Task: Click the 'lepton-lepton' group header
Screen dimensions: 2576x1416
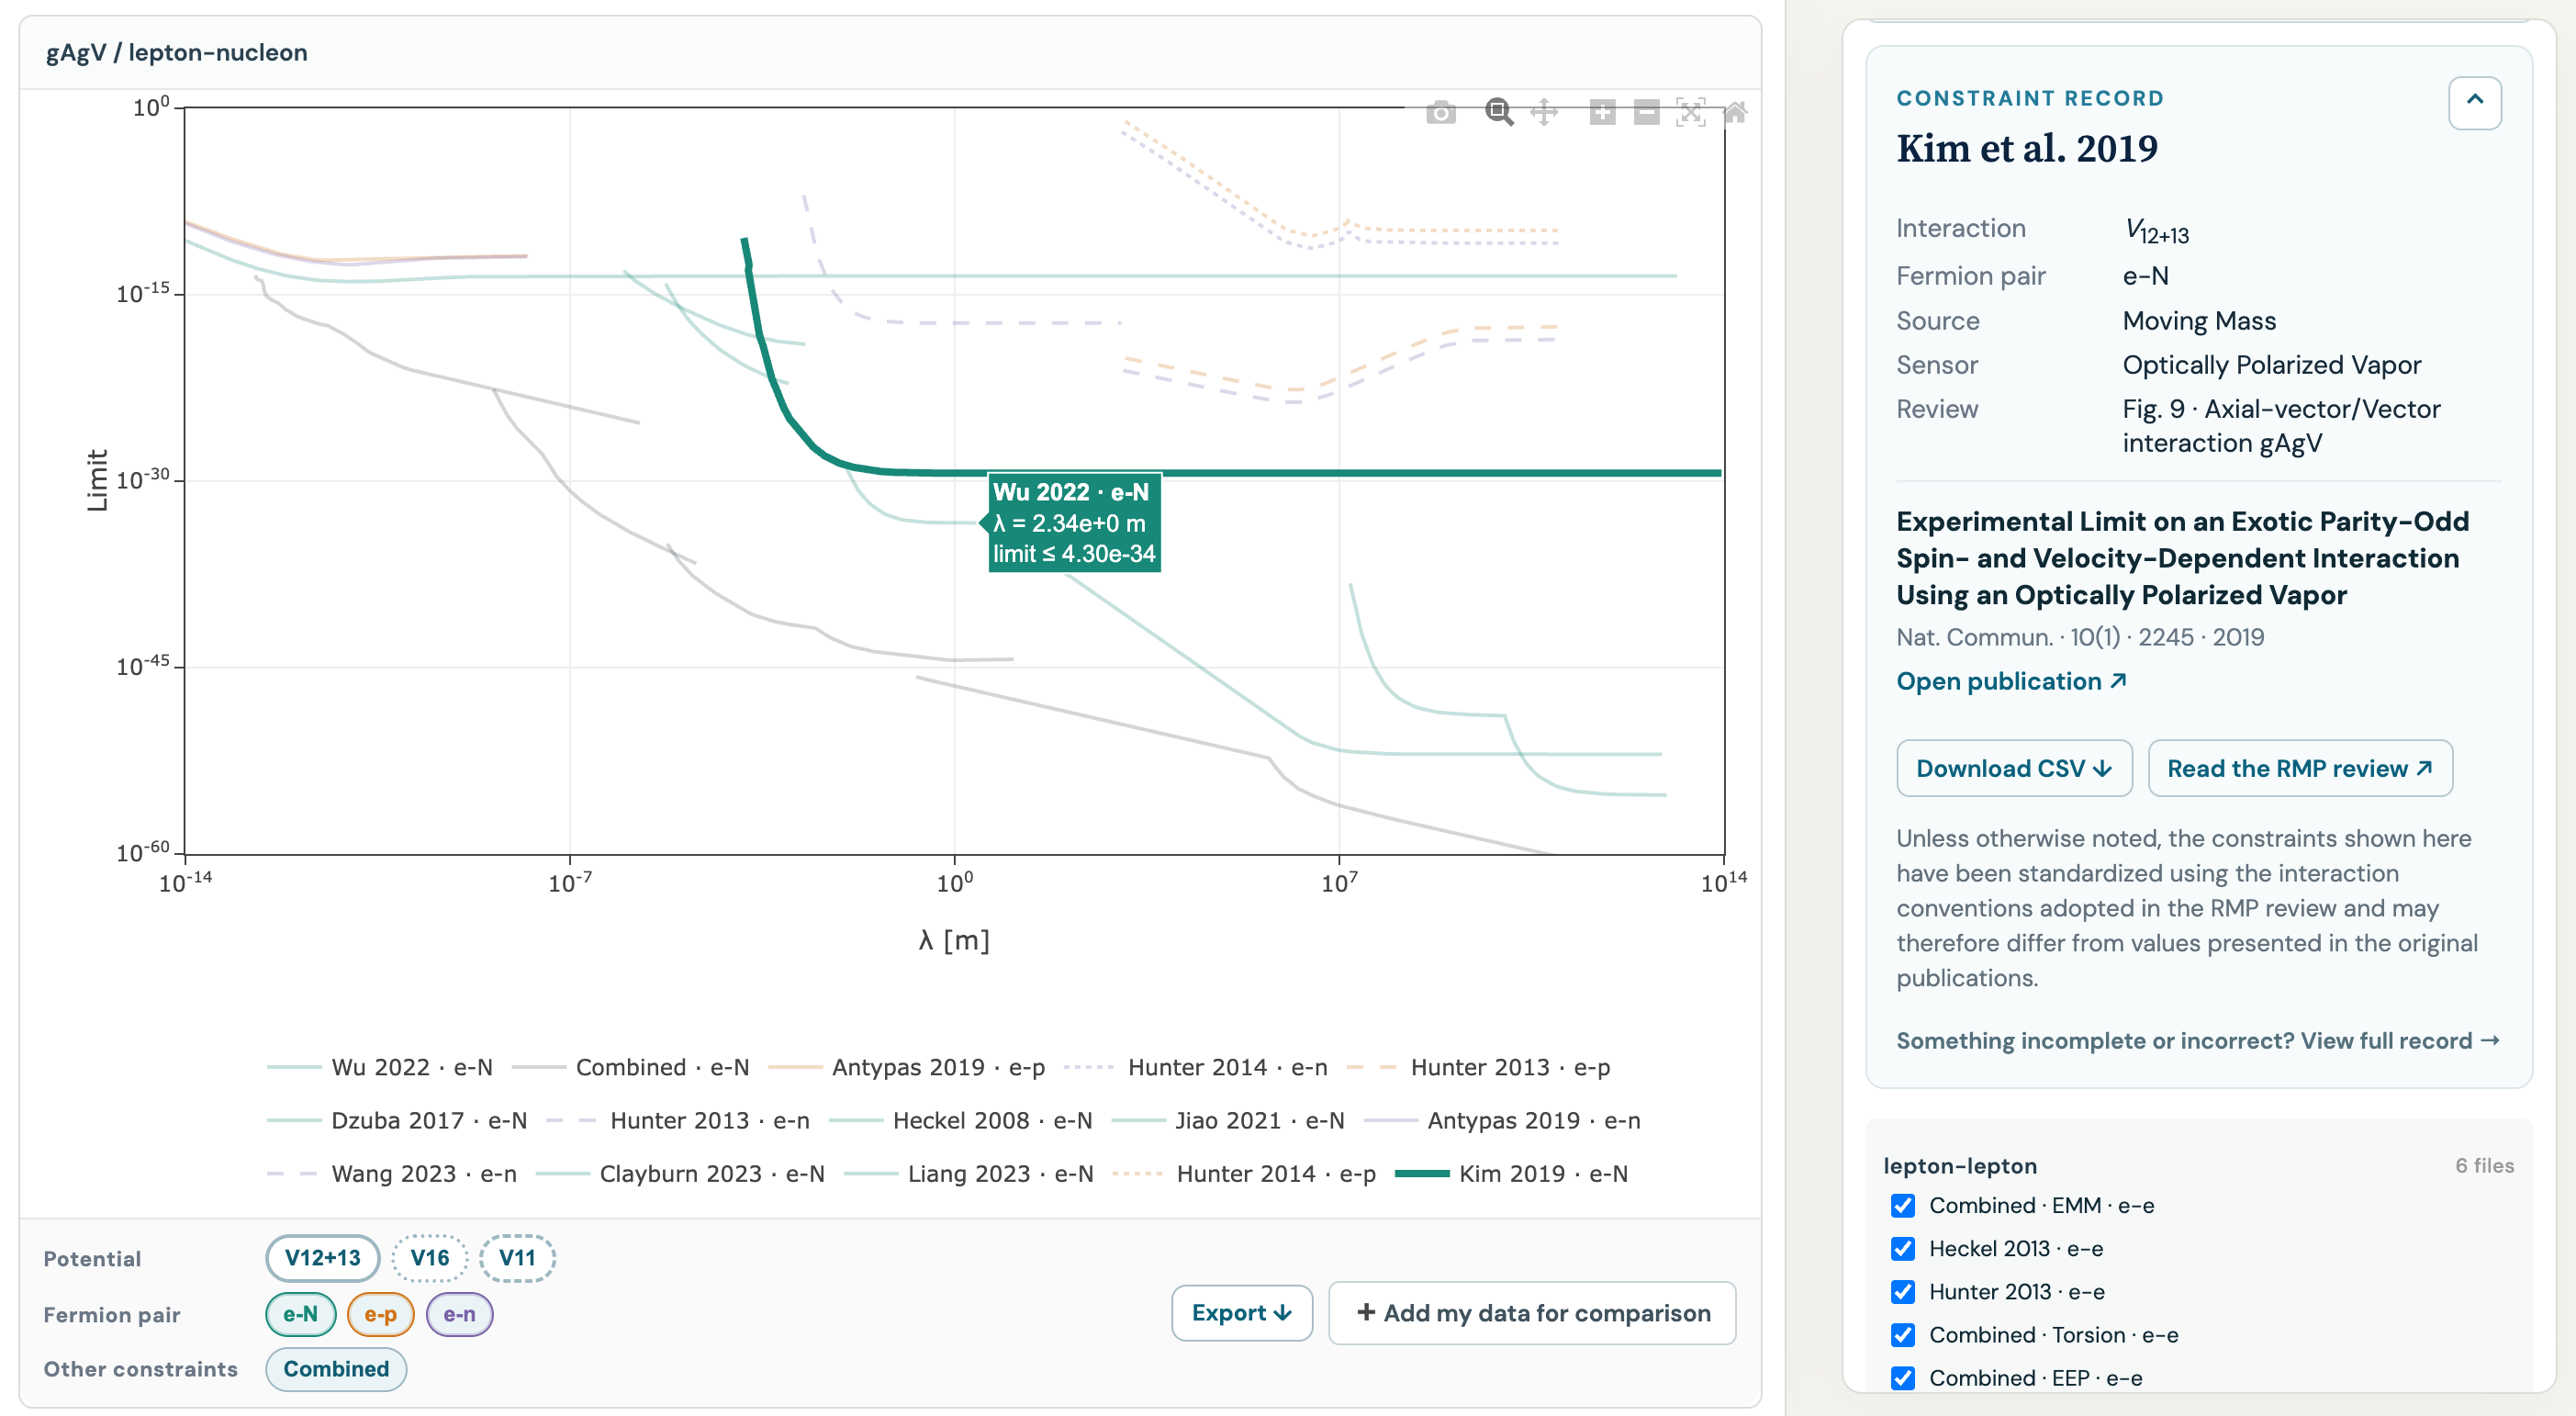Action: [1959, 1165]
